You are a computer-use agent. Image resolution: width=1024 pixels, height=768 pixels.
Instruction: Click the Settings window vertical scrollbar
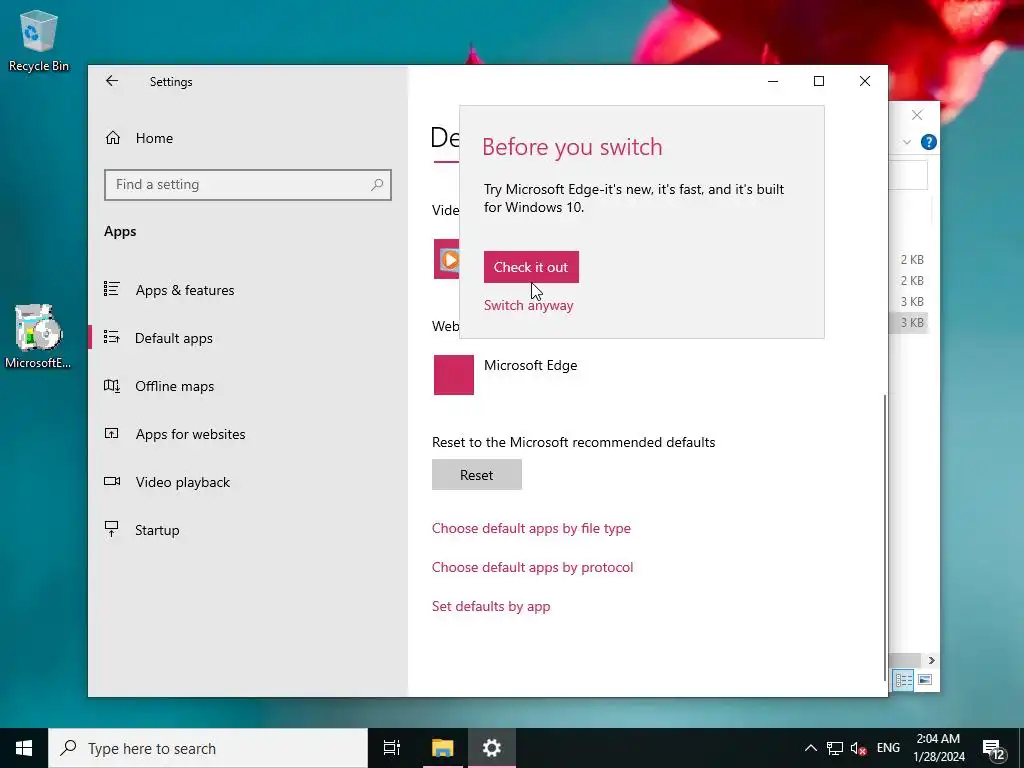coord(885,537)
